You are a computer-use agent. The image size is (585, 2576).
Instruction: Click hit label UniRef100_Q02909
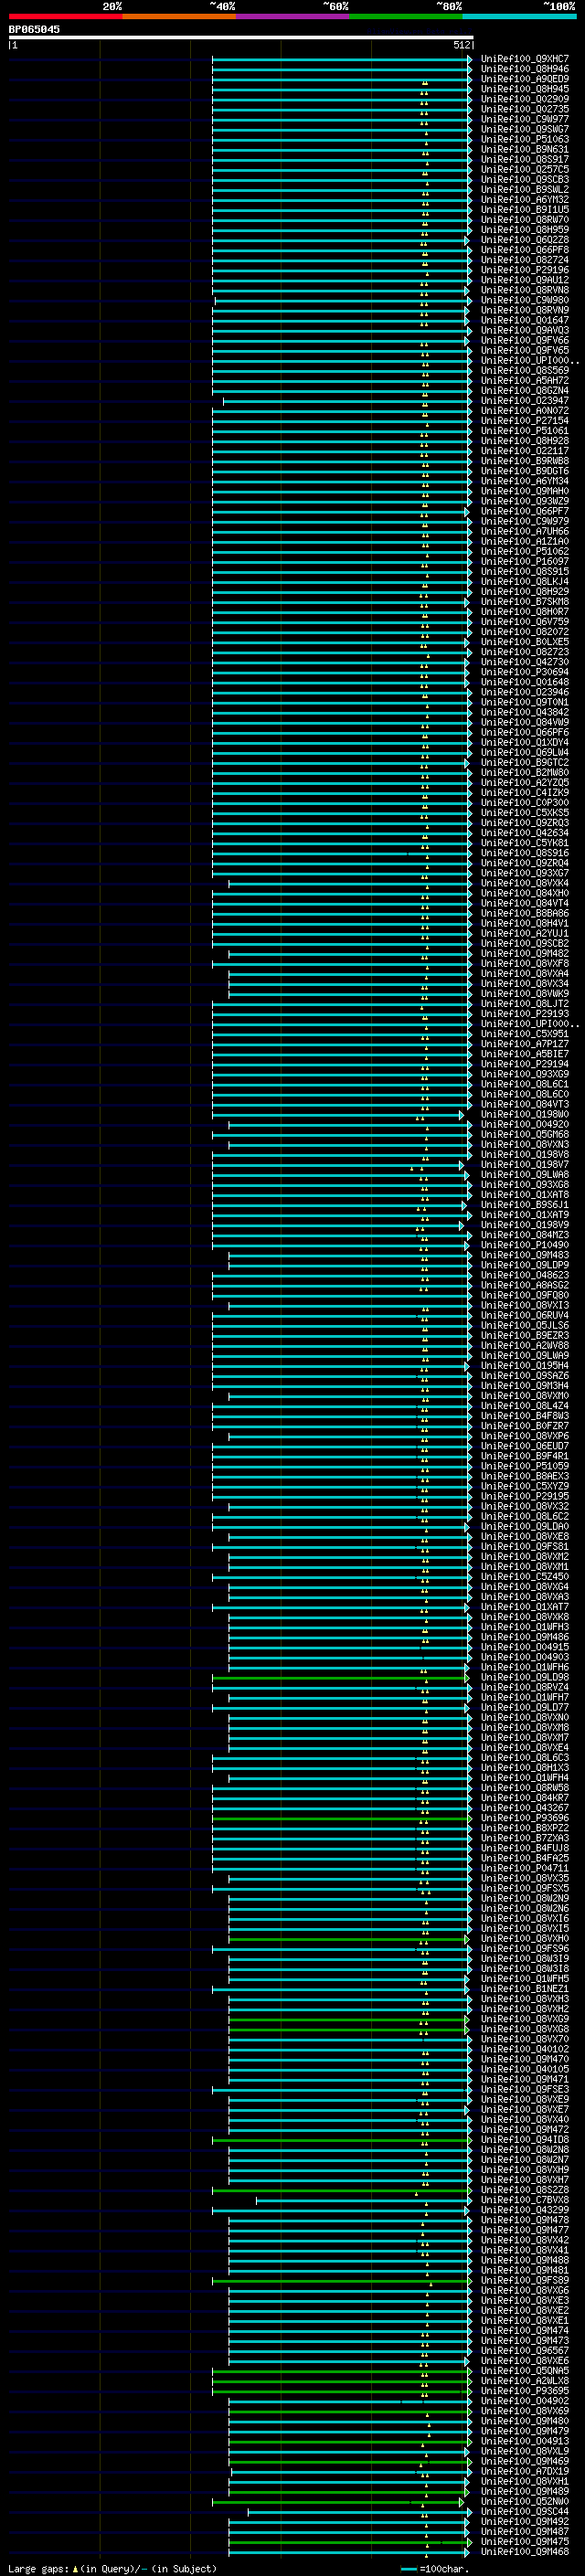pos(525,99)
